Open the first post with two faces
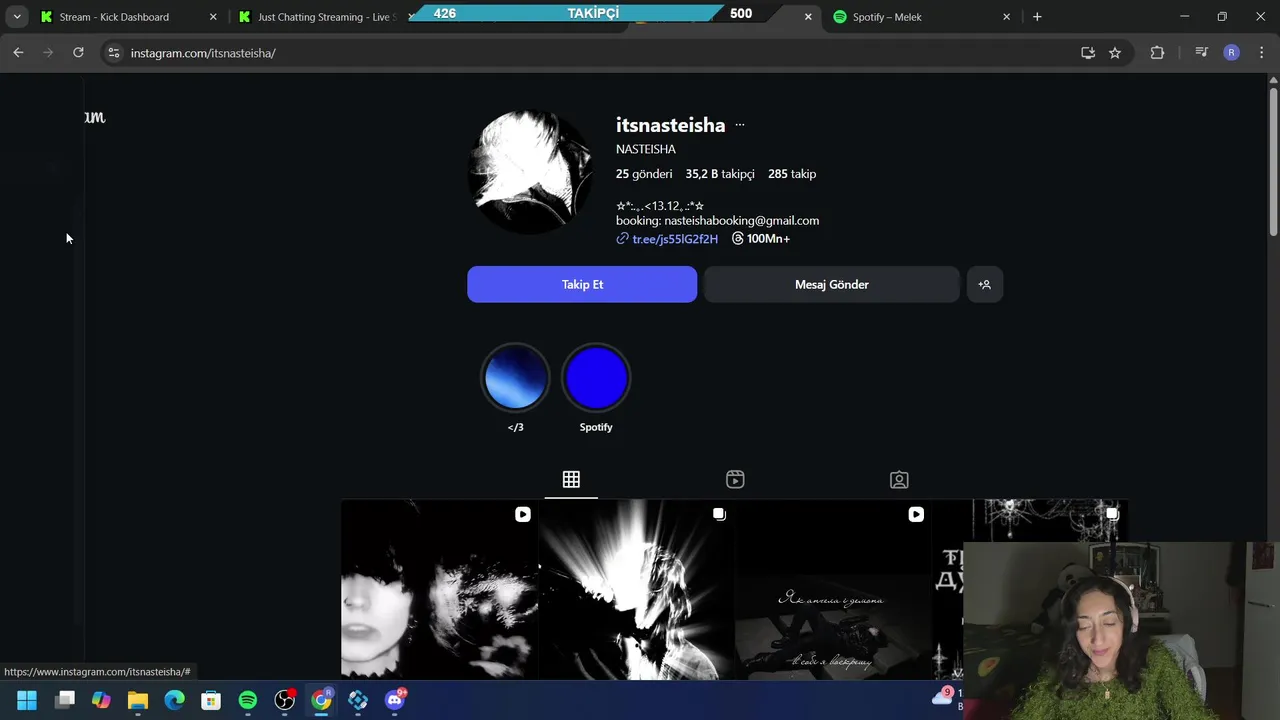The height and width of the screenshot is (720, 1280). click(x=440, y=590)
